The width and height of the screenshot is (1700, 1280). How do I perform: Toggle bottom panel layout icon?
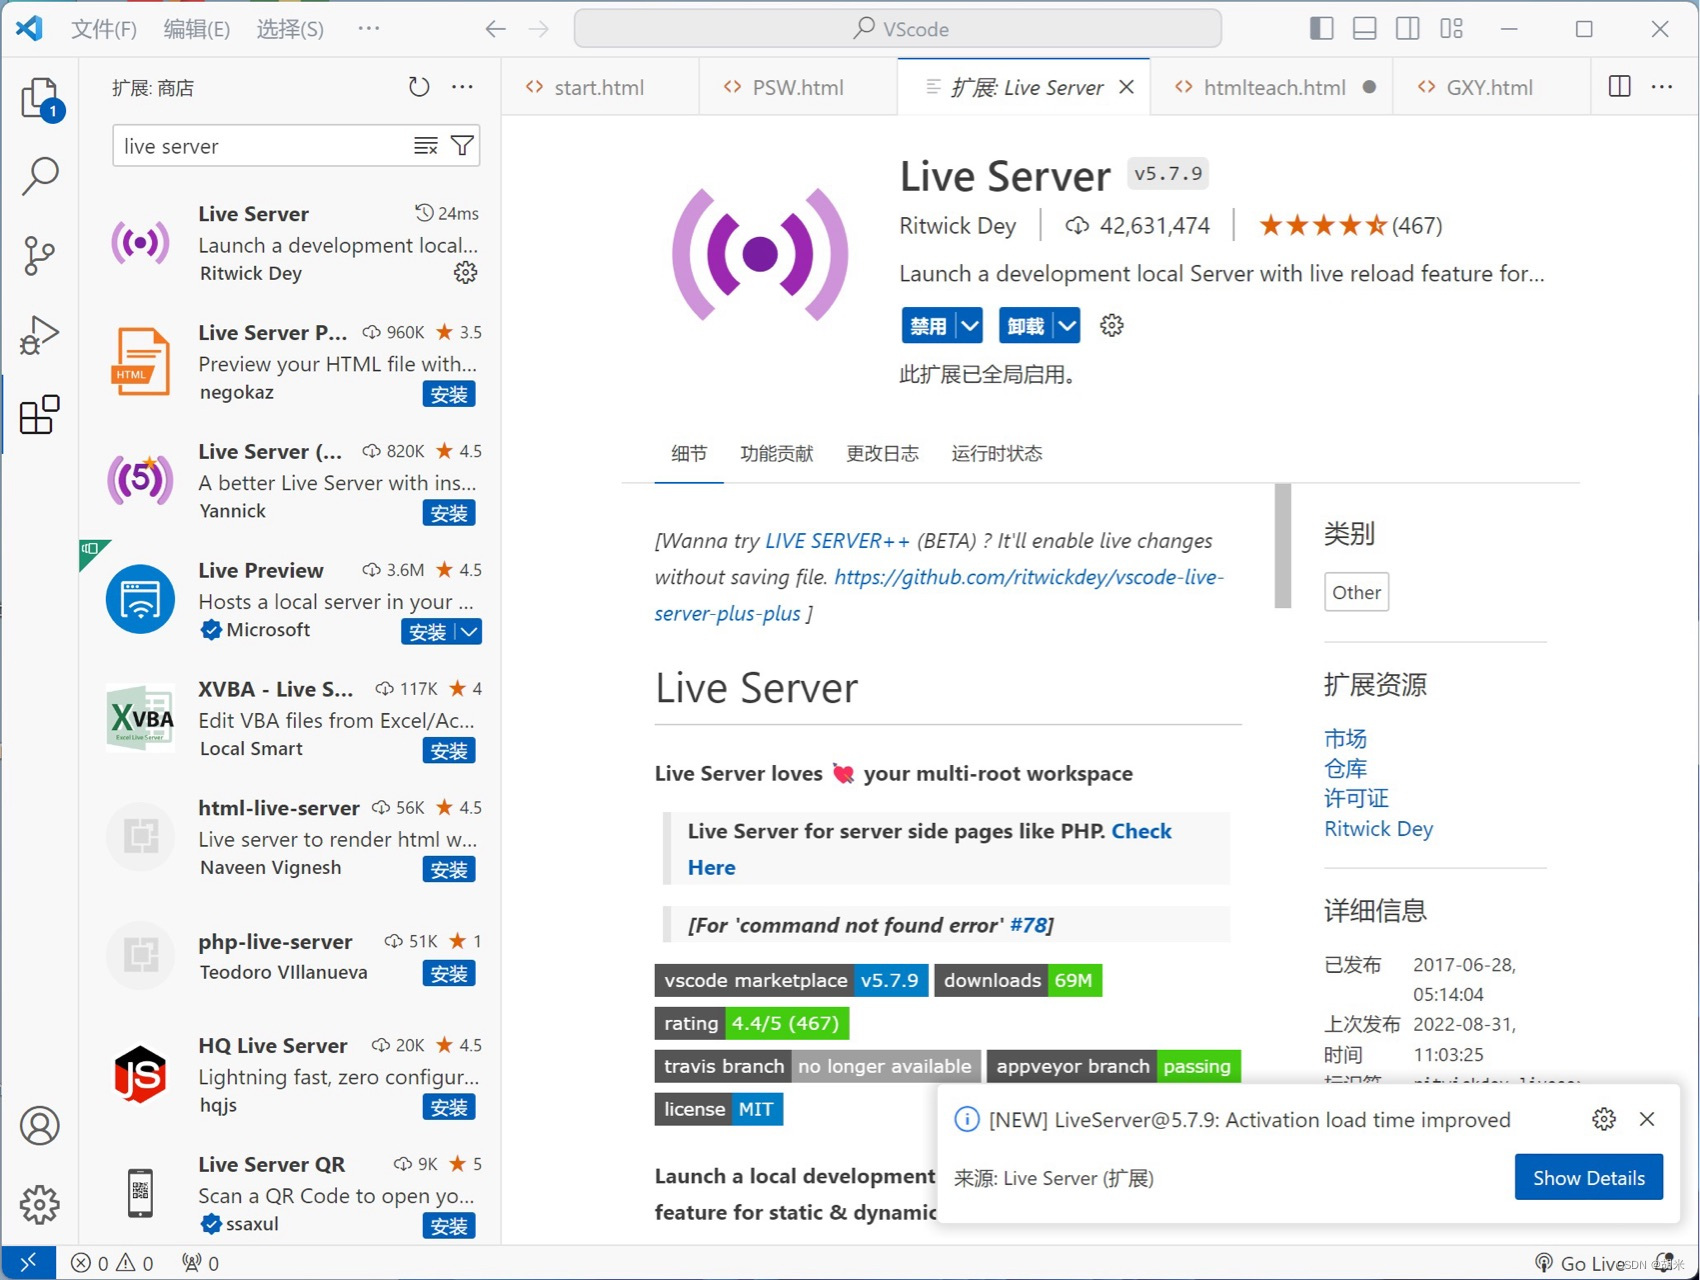(1364, 28)
